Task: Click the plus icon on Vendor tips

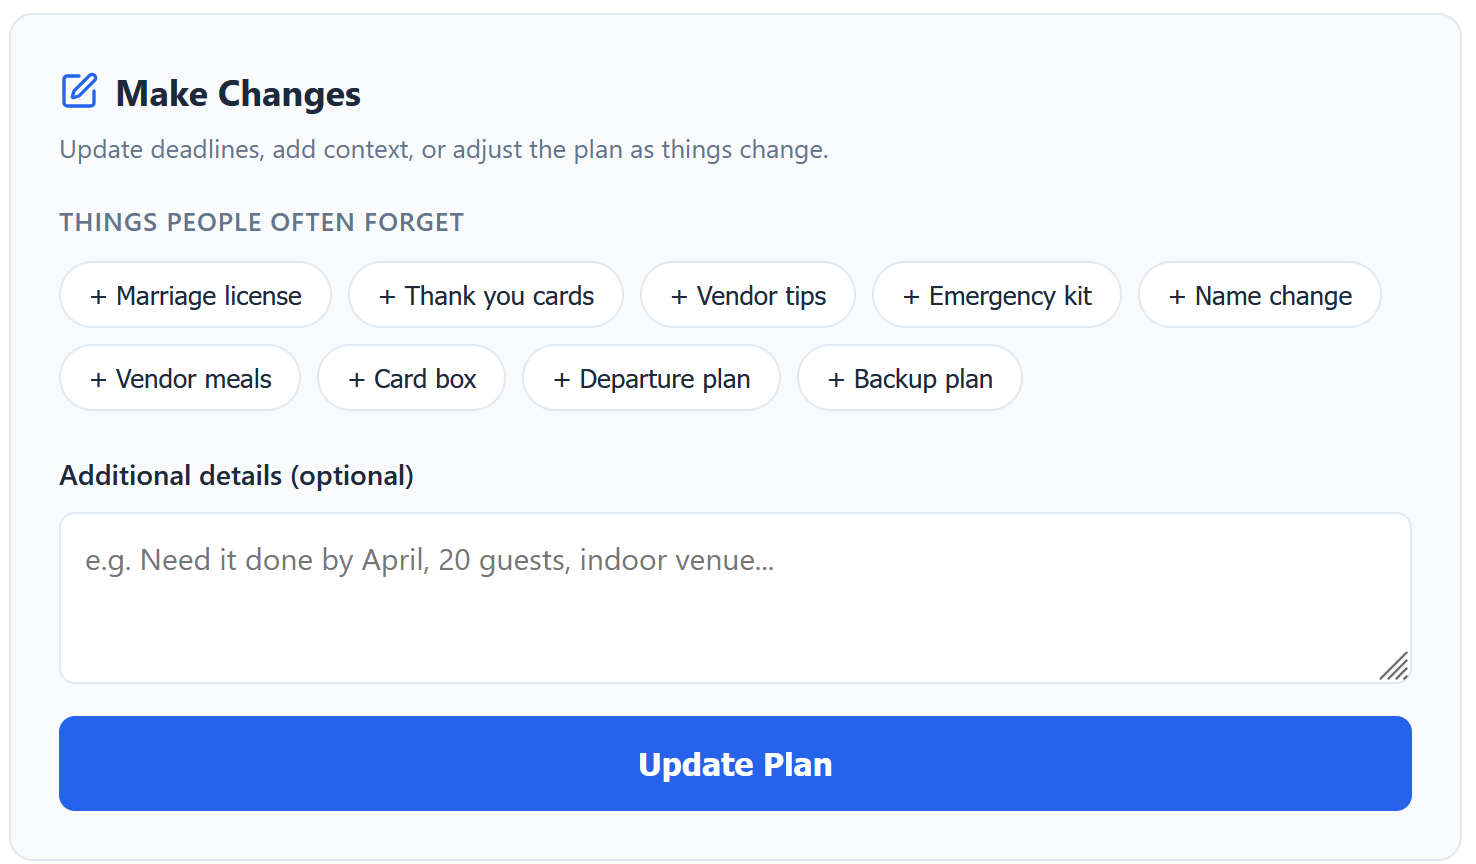Action: [x=679, y=297]
